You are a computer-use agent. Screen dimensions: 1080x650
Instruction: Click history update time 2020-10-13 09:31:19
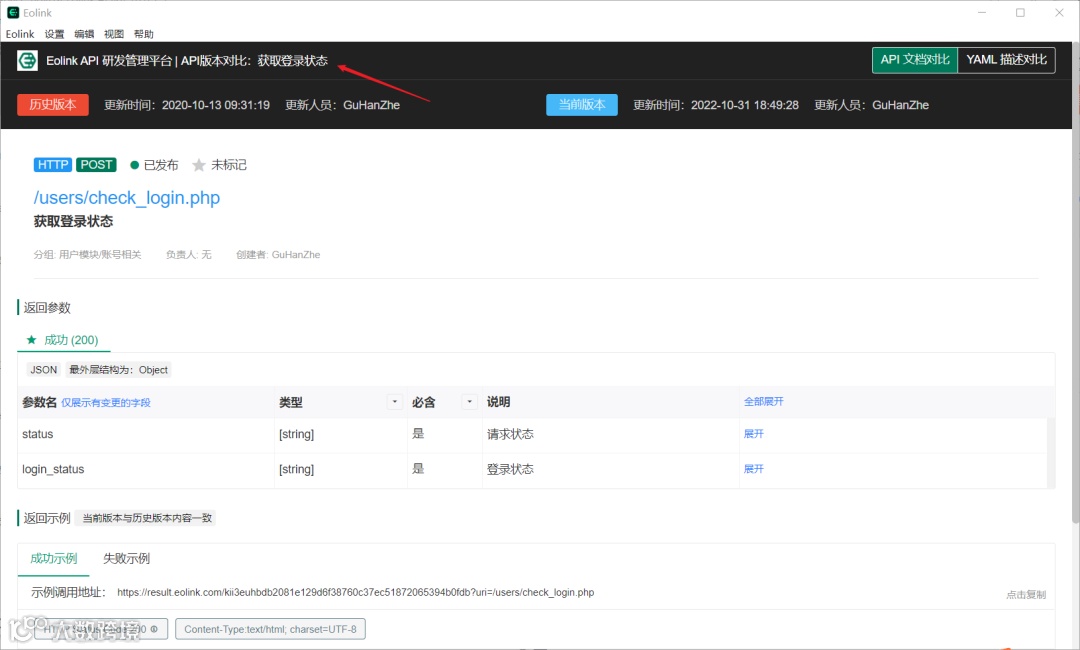tap(216, 105)
